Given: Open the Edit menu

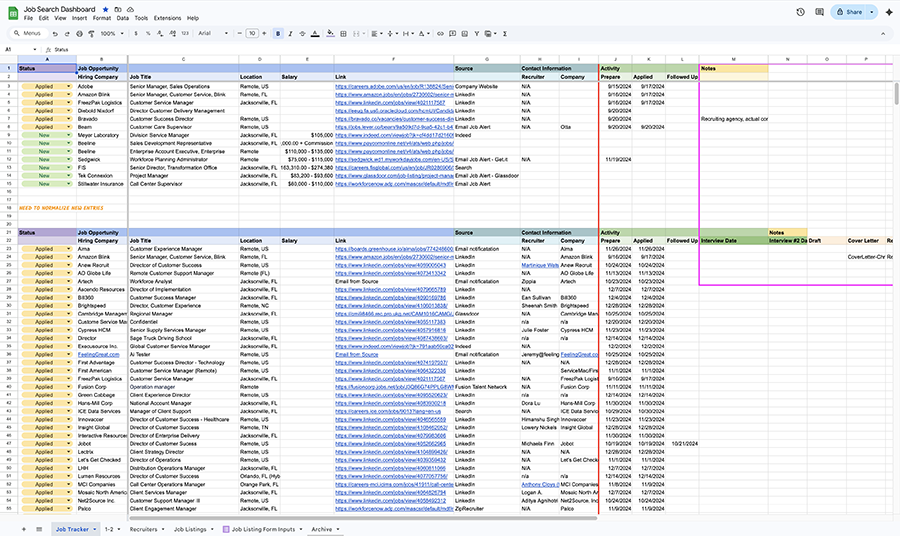Looking at the screenshot, I should (x=44, y=18).
